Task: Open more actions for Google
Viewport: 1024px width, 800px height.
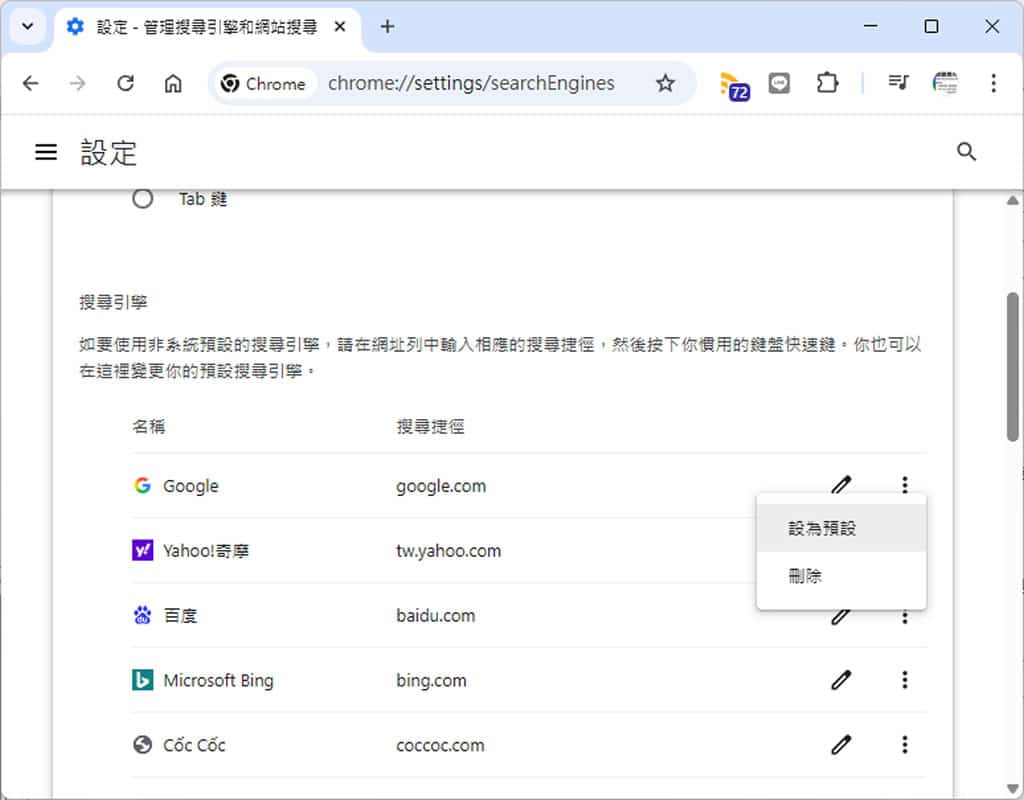Action: pyautogui.click(x=904, y=485)
